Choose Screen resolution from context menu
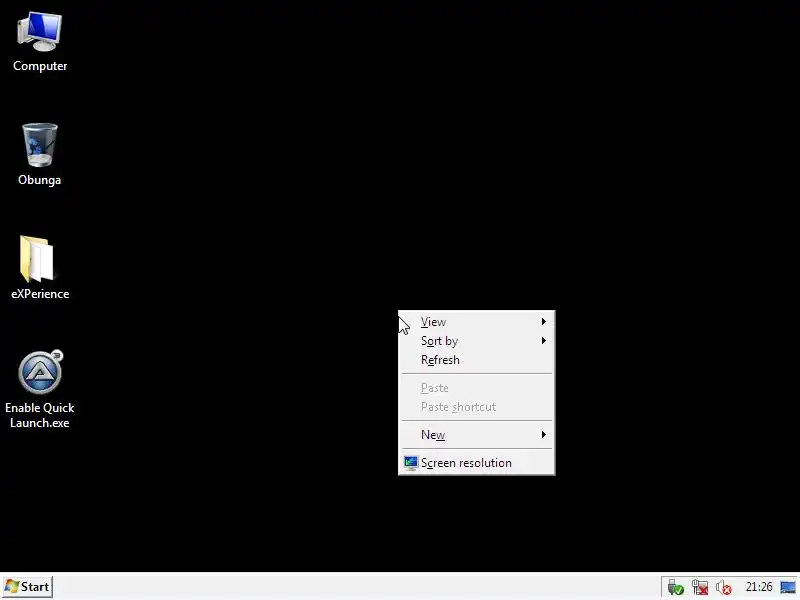The height and width of the screenshot is (600, 800). (477, 463)
